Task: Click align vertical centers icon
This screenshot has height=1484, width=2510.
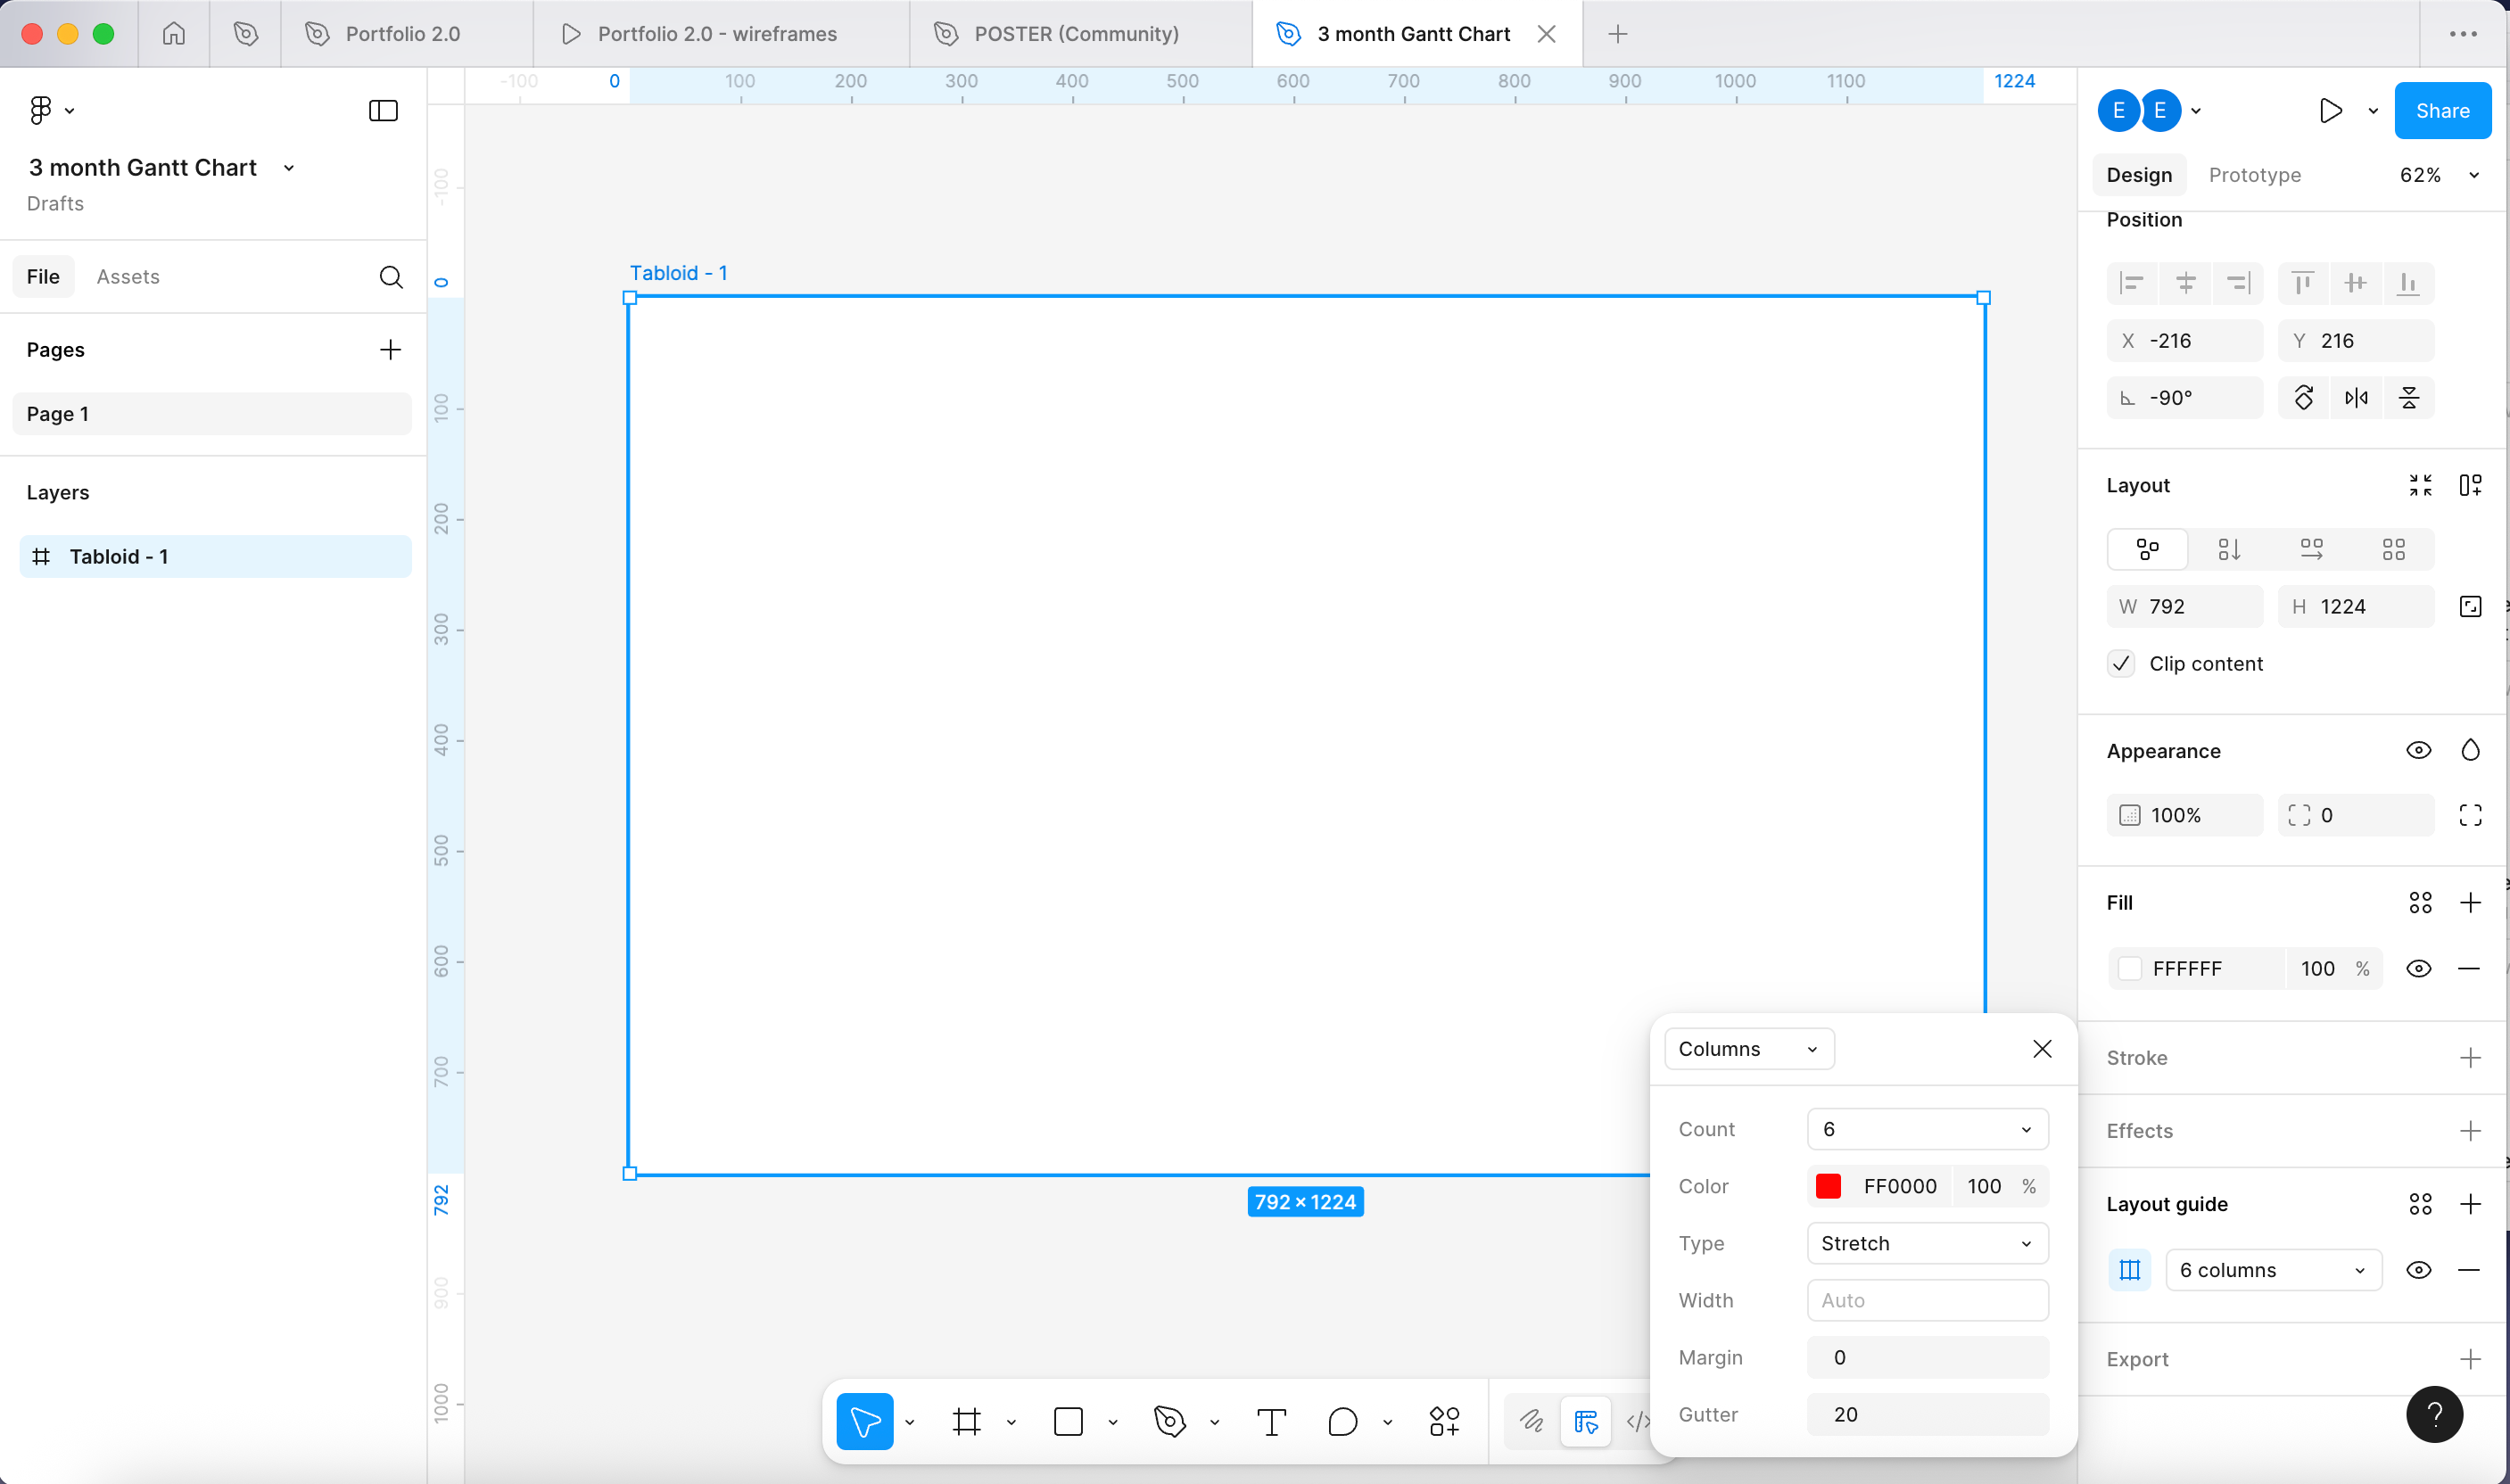Action: (x=2355, y=284)
